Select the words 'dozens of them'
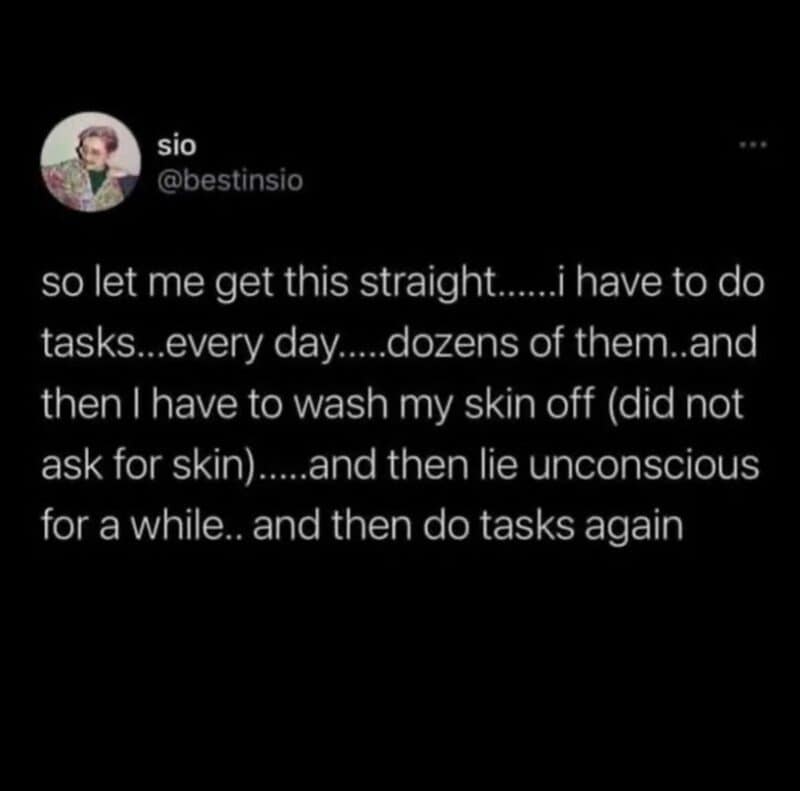Viewport: 800px width, 791px height. [526, 343]
